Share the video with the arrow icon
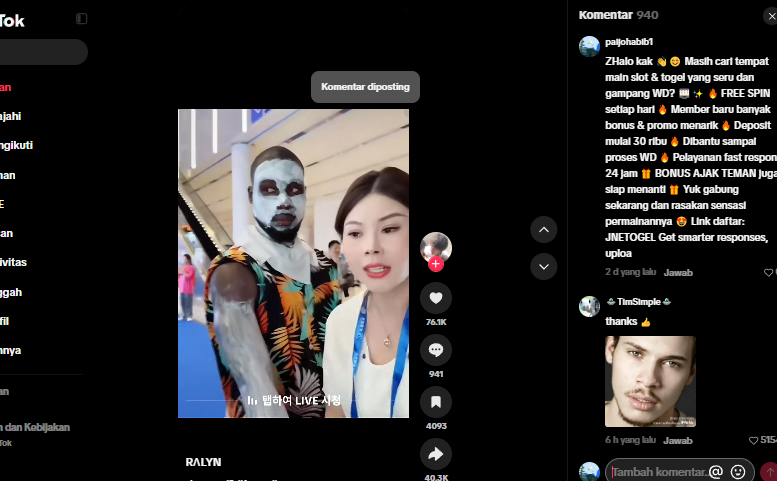Viewport: 777px width, 481px height. click(436, 454)
